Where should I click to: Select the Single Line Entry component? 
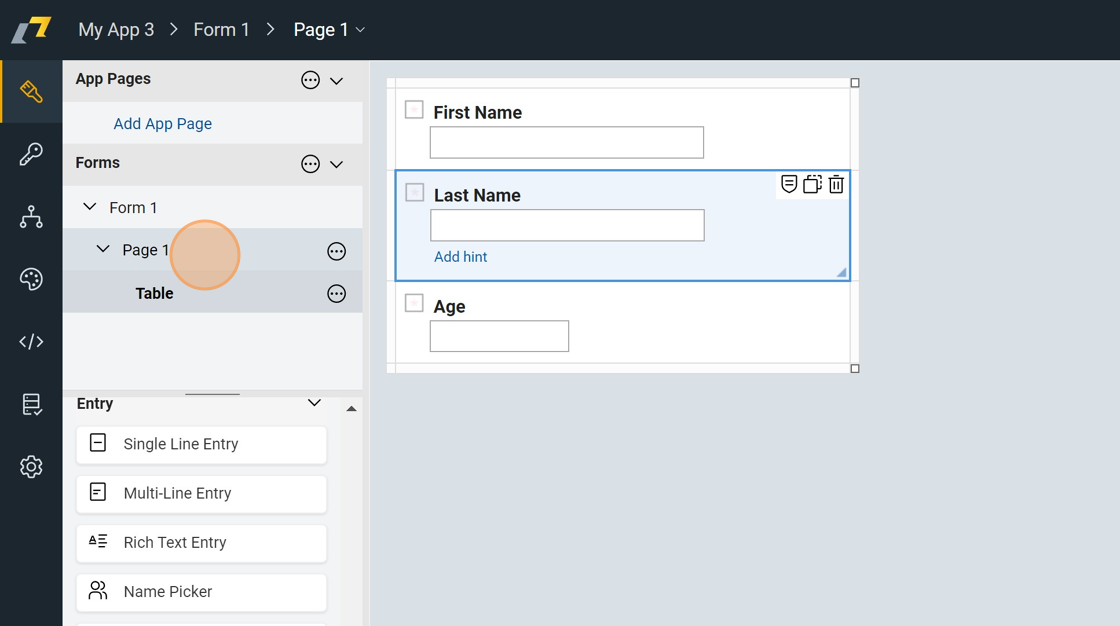tap(201, 444)
